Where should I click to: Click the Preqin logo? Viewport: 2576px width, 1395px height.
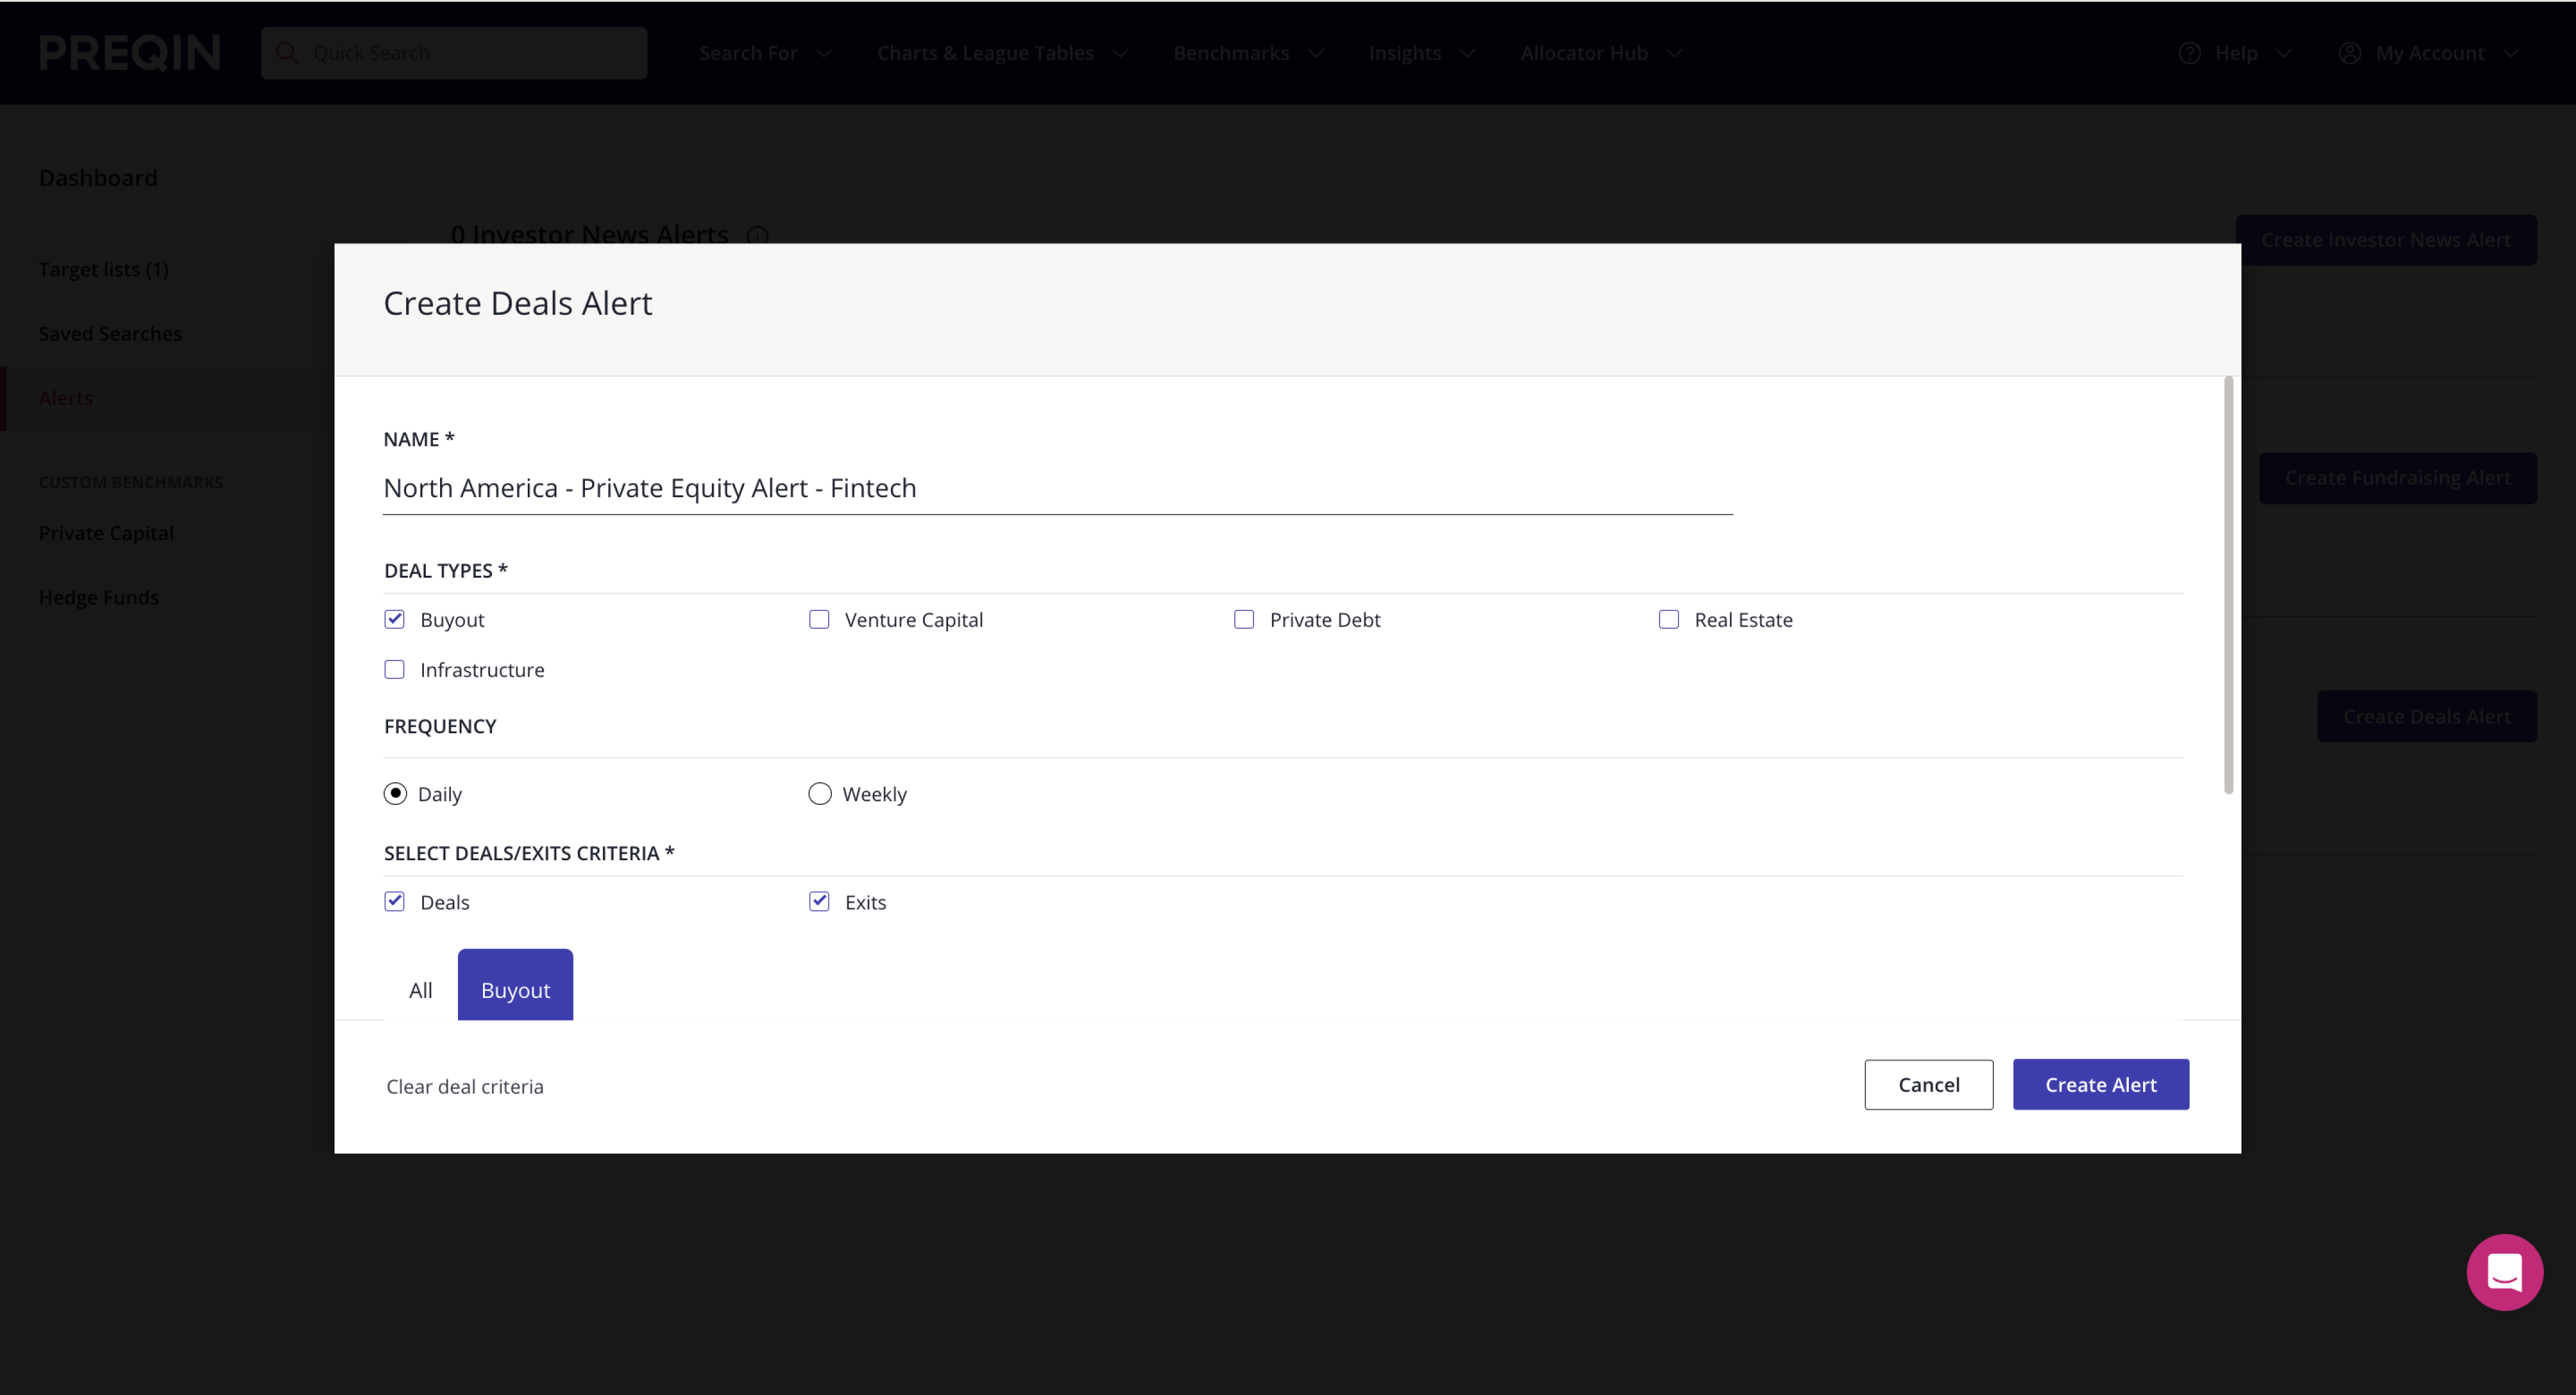pos(130,53)
